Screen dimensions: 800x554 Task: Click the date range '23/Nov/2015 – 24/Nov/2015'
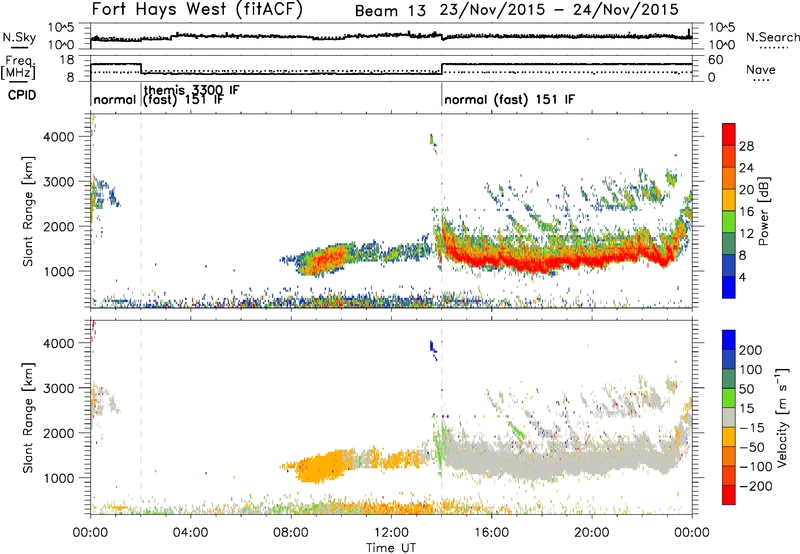pos(559,10)
